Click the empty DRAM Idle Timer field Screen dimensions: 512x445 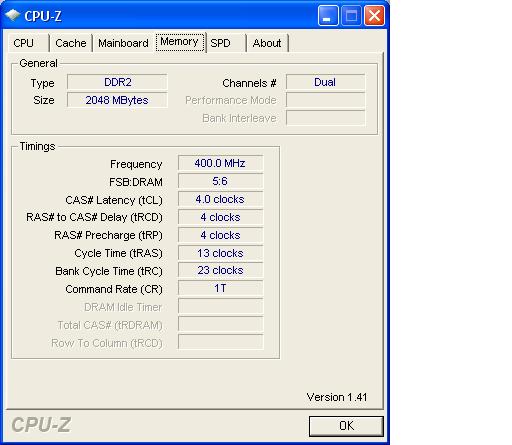click(220, 306)
